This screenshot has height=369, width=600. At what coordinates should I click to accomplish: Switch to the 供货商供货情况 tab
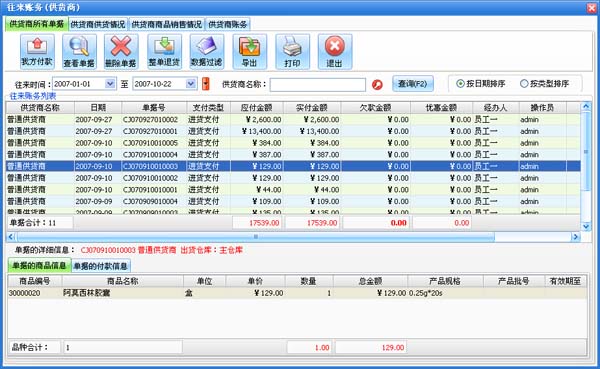coord(98,24)
